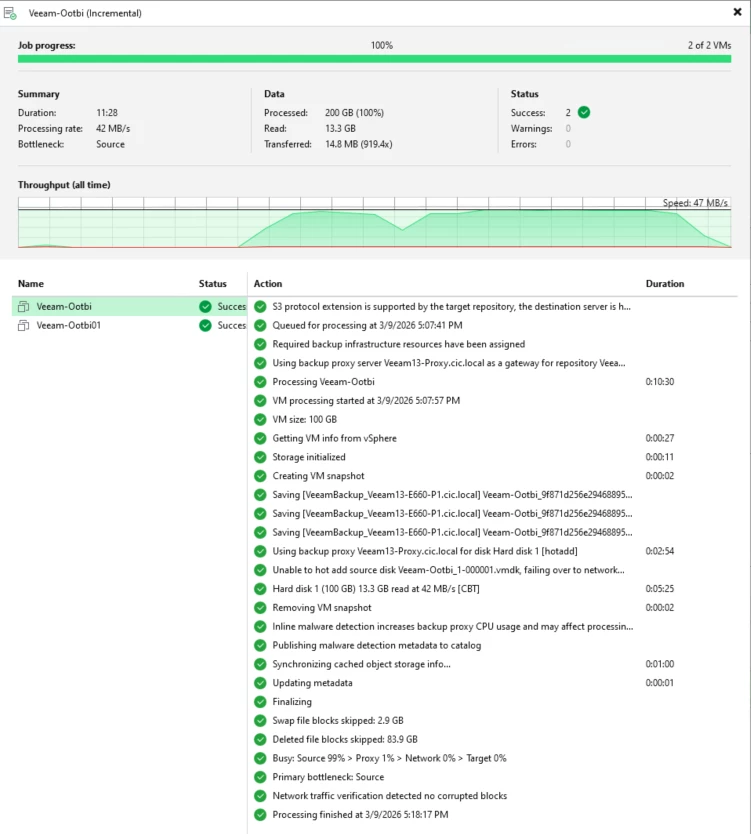Screen dimensions: 751x834
Task: Click Processing rate value 42 MB/s
Action: (113, 128)
